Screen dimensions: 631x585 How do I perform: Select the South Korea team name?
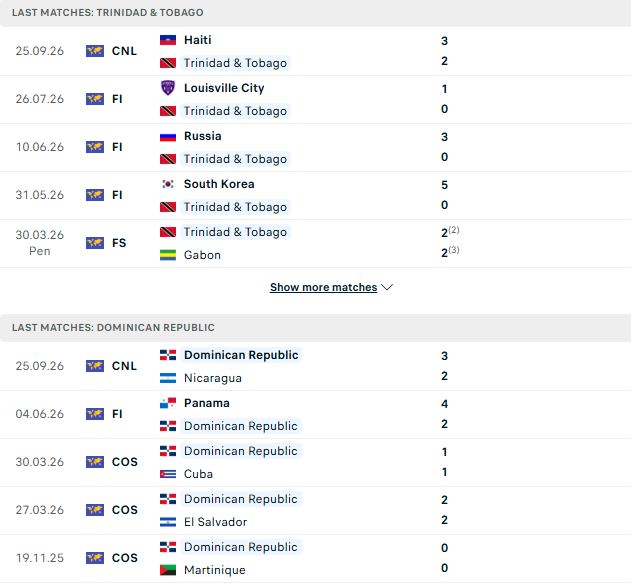tap(219, 184)
